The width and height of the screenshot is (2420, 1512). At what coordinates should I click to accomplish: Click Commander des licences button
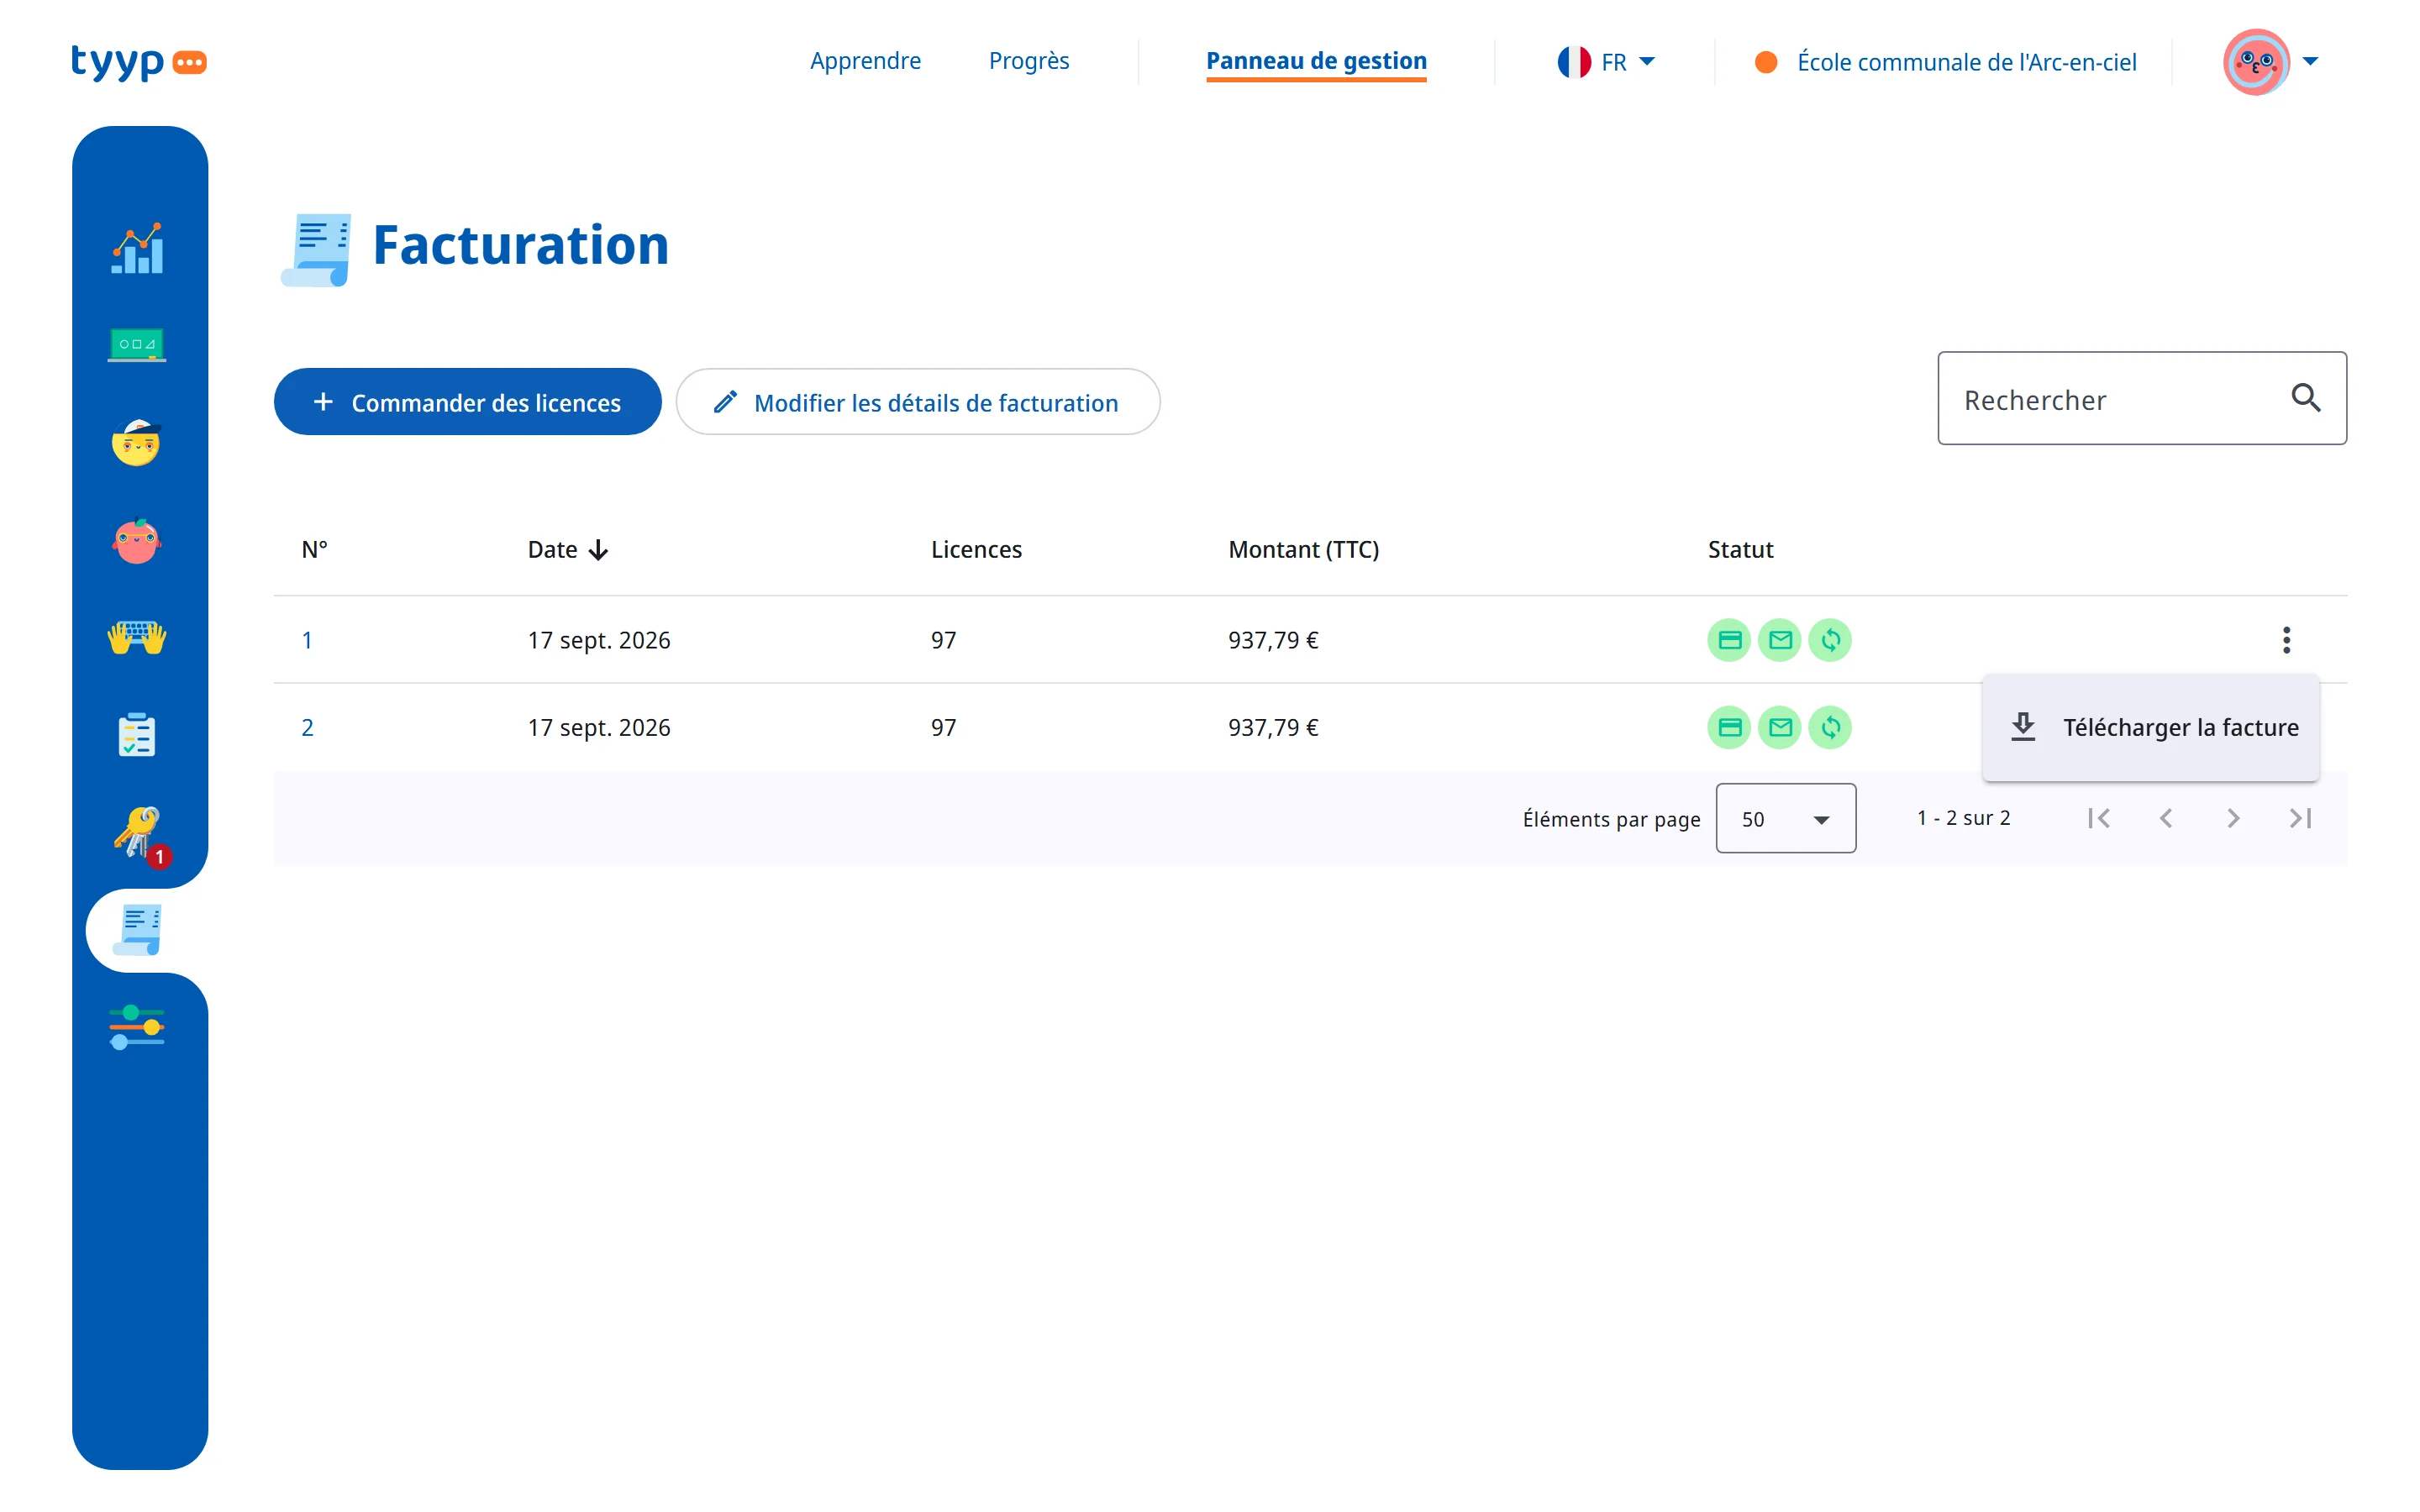[467, 402]
